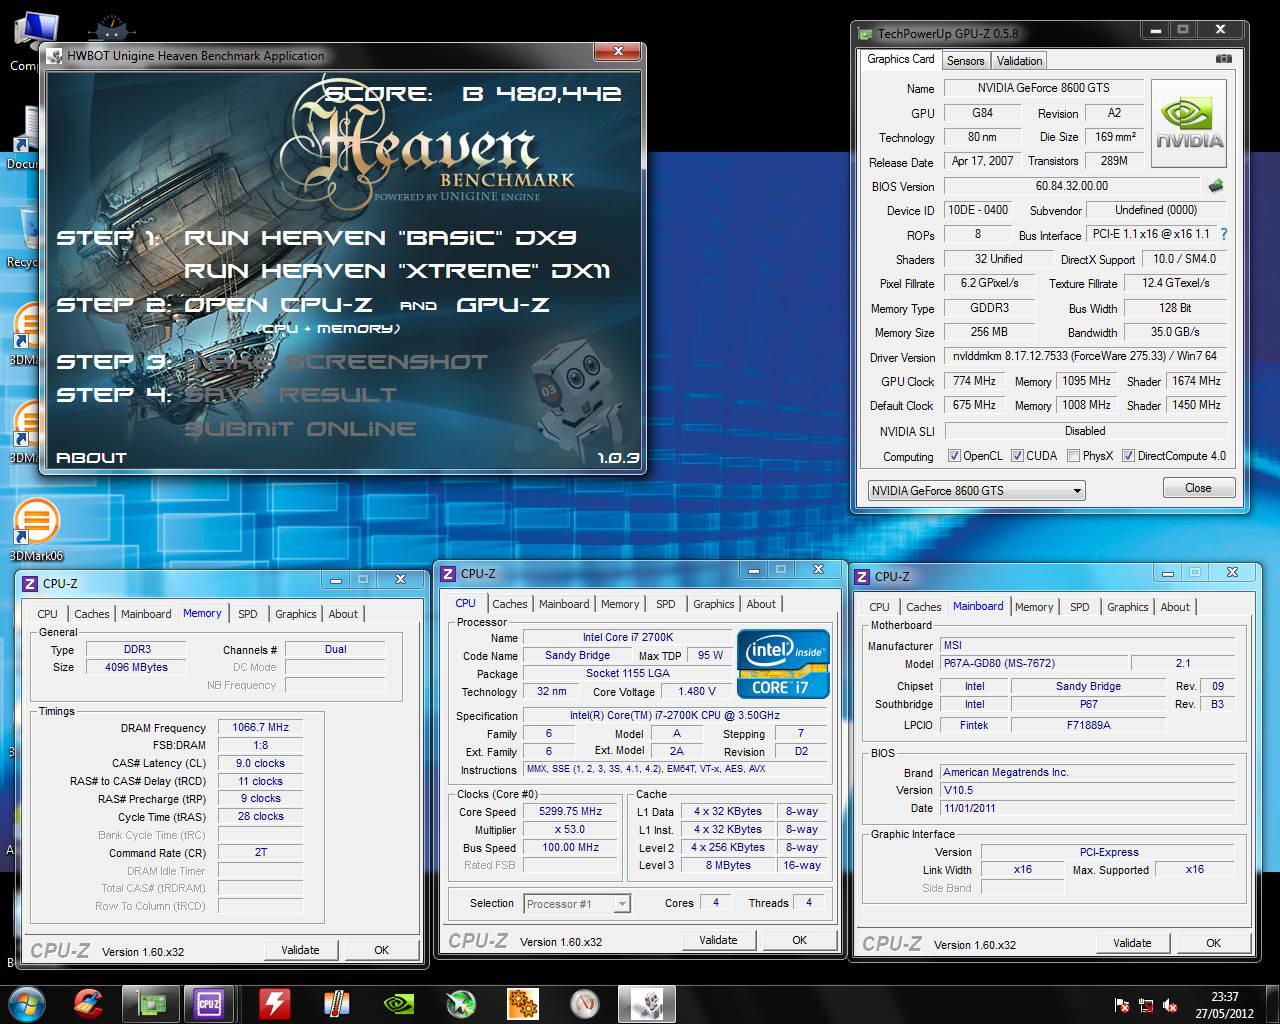Viewport: 1280px width, 1024px height.
Task: Open the red circular taskbar icon
Action: [585, 1004]
